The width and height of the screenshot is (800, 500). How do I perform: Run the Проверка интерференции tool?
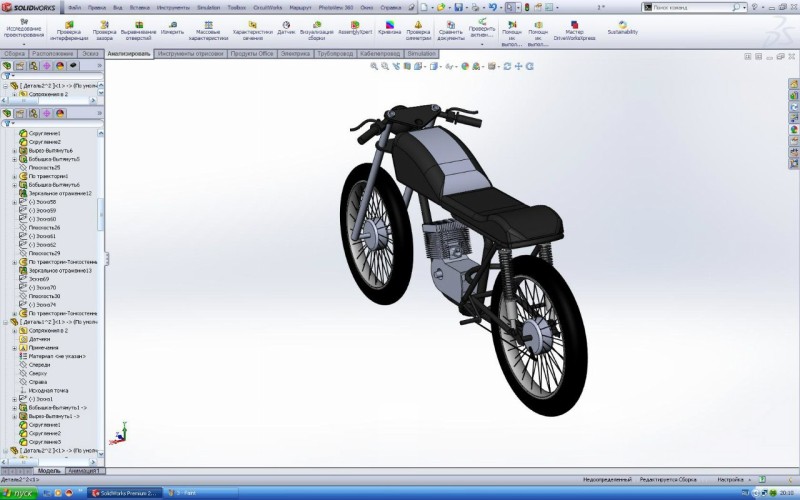pyautogui.click(x=69, y=31)
